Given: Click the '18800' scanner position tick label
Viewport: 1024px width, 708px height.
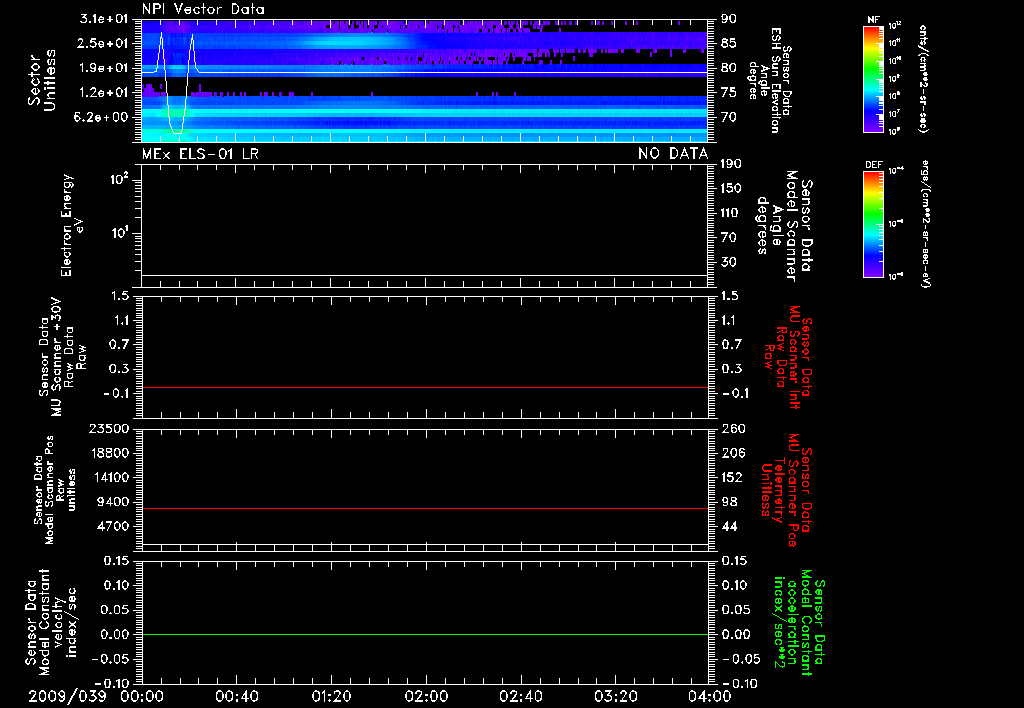Looking at the screenshot, I should point(108,453).
